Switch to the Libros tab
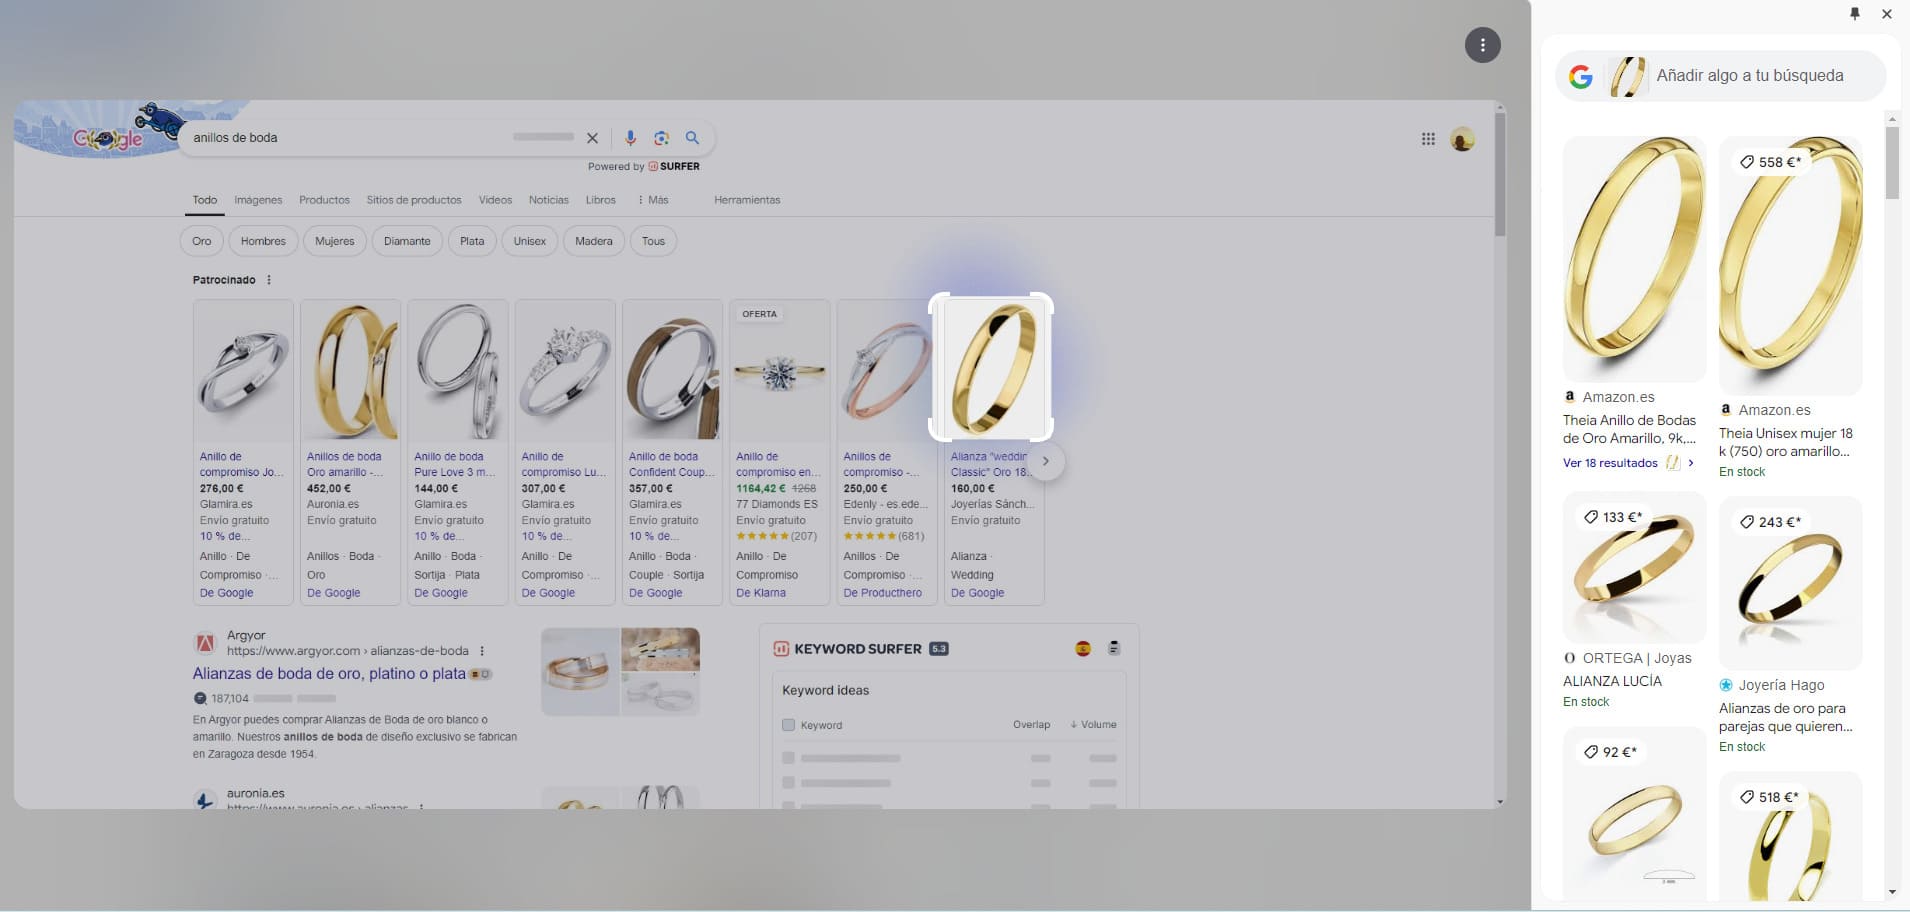This screenshot has width=1910, height=912. click(600, 200)
